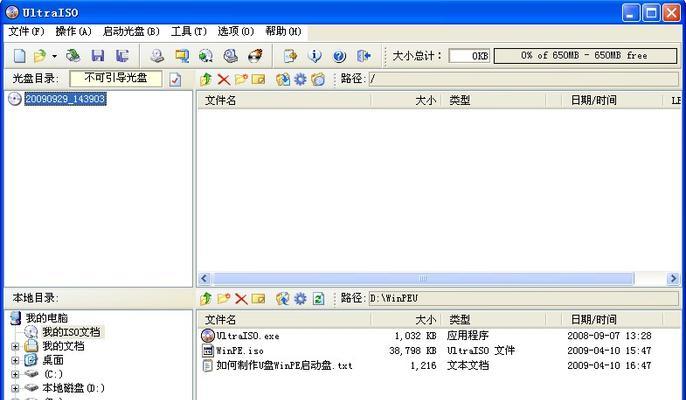Image resolution: width=686 pixels, height=400 pixels.
Task: Click the Compress ISO icon with green arrow
Action: [x=206, y=56]
